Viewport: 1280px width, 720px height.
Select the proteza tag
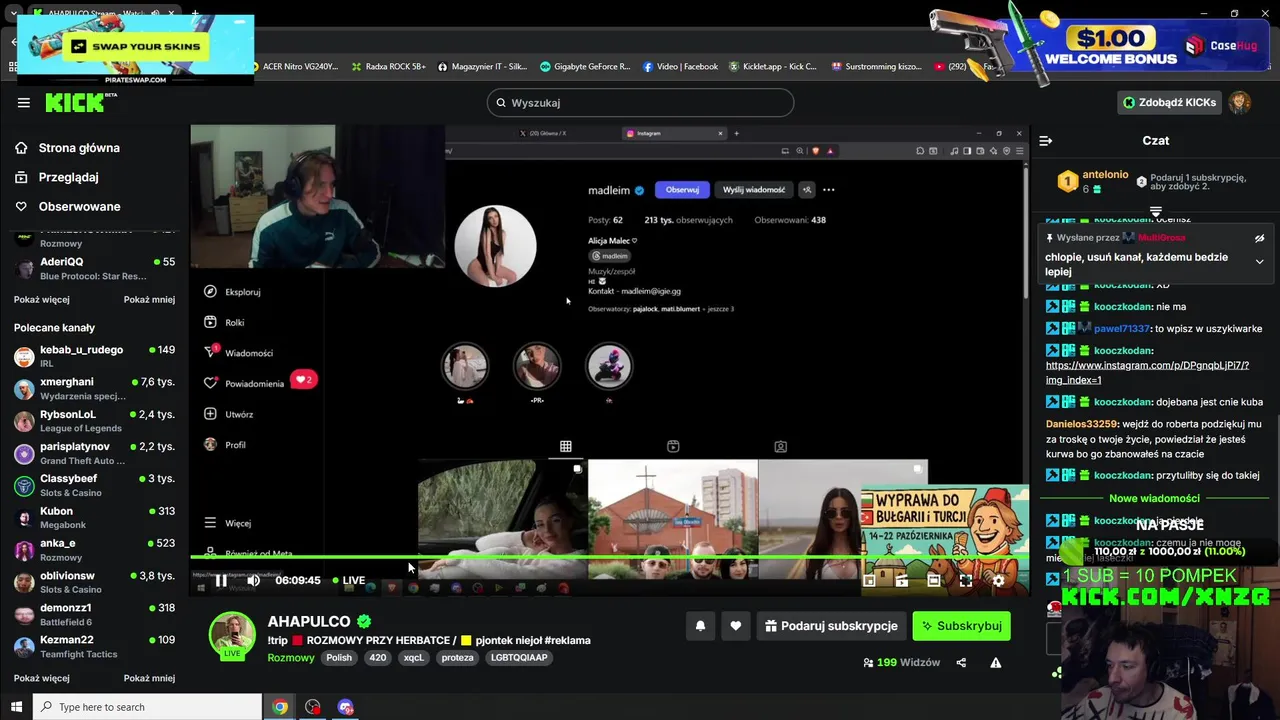457,658
